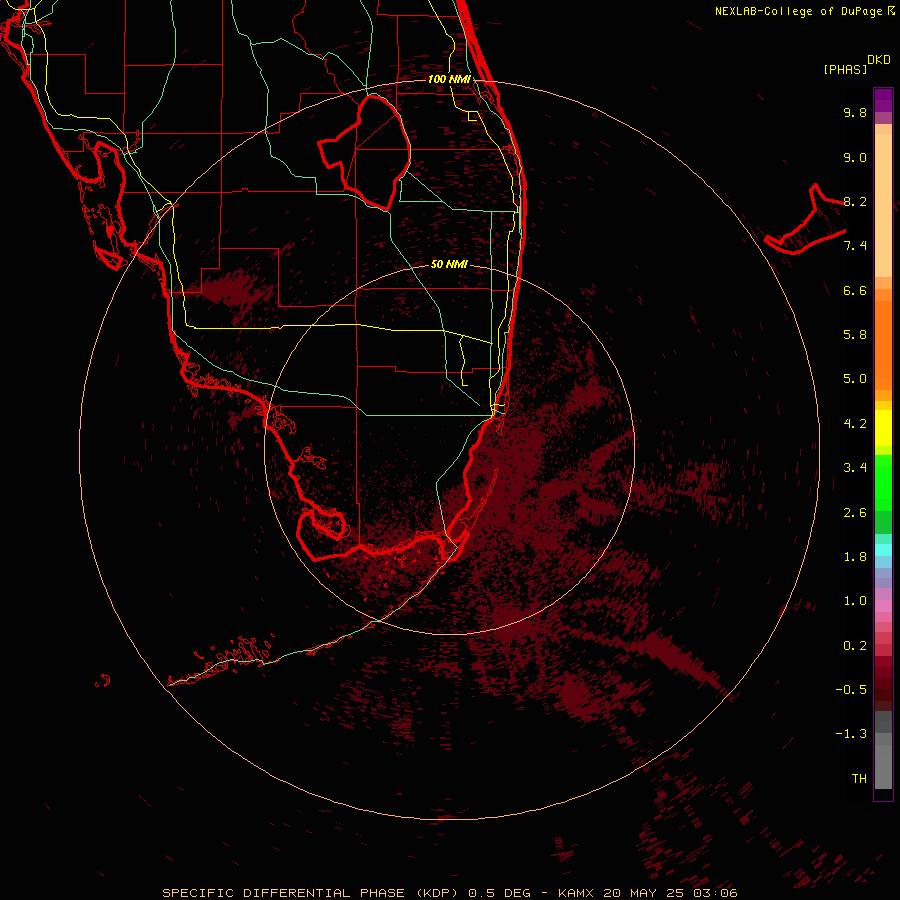
Task: Click the 9.0 value on color scale
Action: 855,157
